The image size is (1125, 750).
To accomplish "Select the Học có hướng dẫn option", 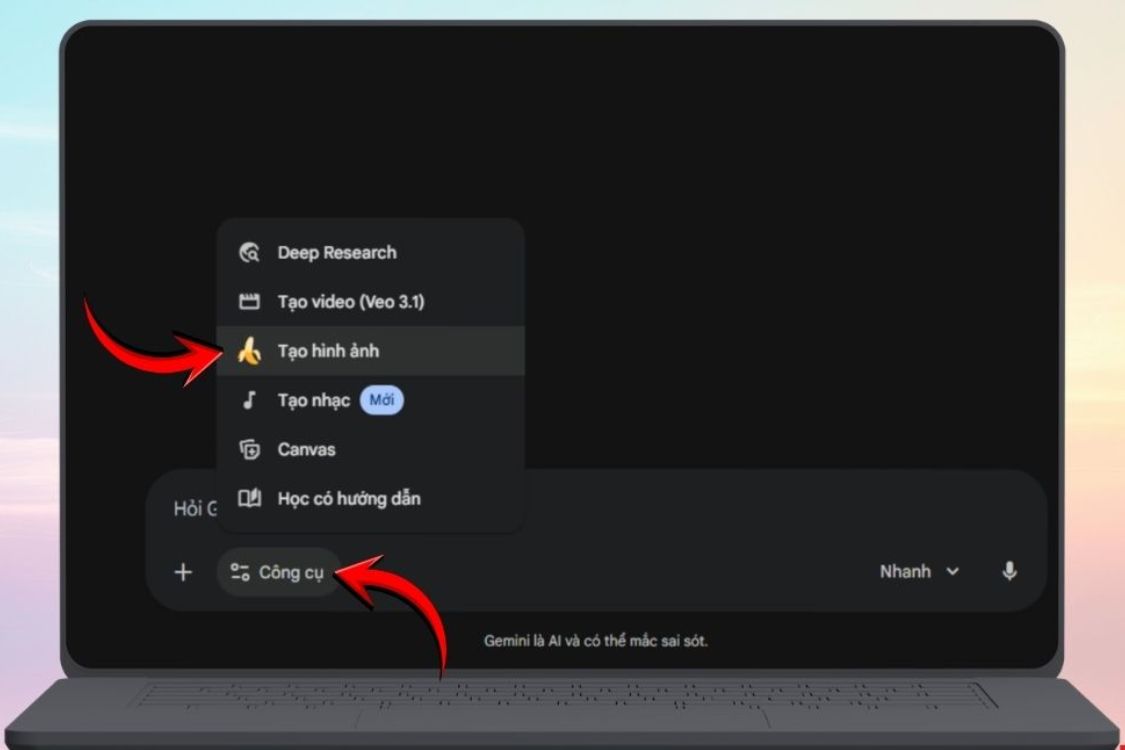I will [x=348, y=498].
